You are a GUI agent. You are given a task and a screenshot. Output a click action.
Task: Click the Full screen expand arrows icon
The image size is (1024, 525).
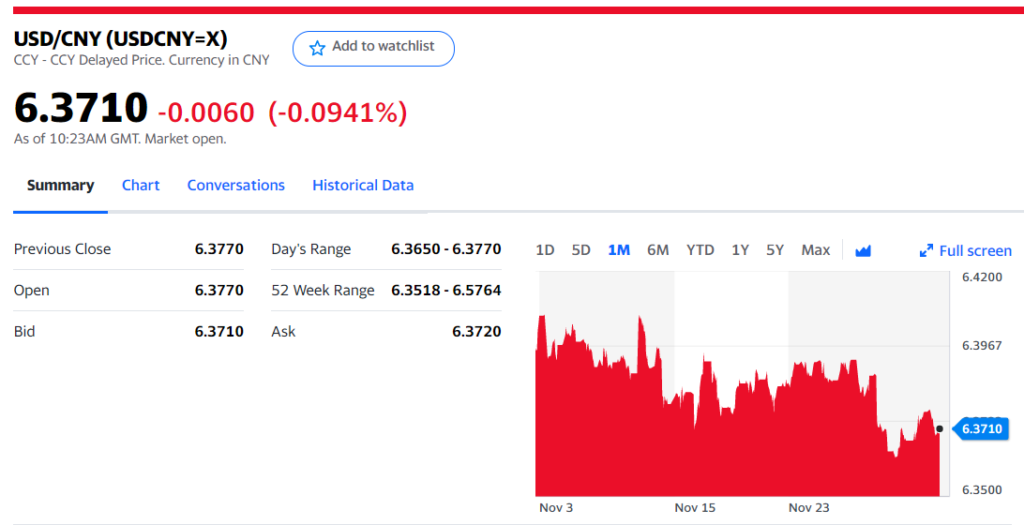click(x=926, y=251)
